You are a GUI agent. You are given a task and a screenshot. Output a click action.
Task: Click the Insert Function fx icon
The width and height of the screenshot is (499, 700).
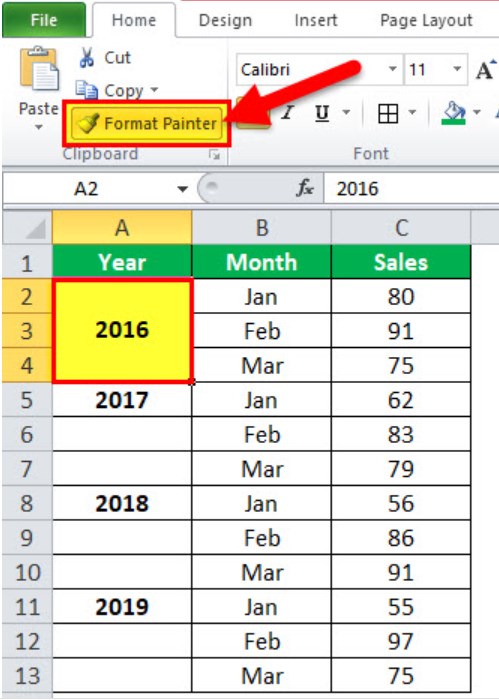pos(305,188)
